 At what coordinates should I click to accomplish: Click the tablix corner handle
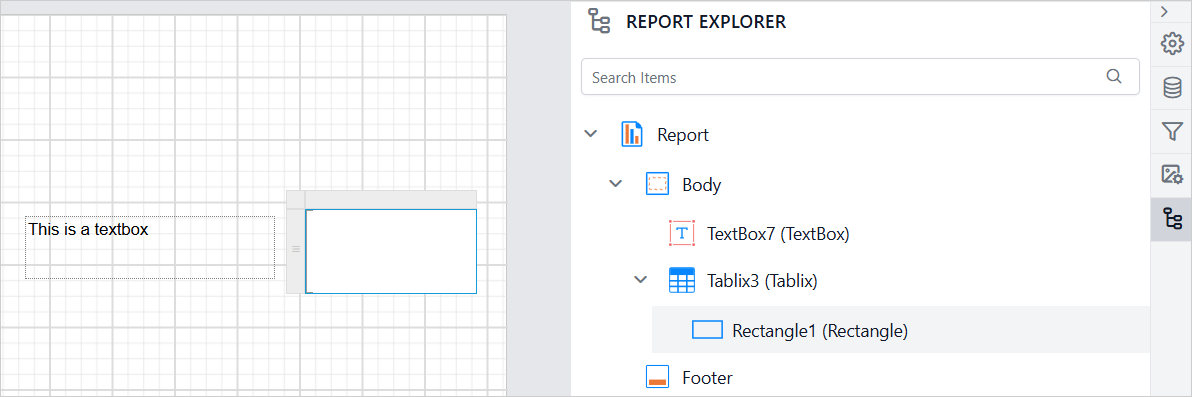[x=296, y=199]
